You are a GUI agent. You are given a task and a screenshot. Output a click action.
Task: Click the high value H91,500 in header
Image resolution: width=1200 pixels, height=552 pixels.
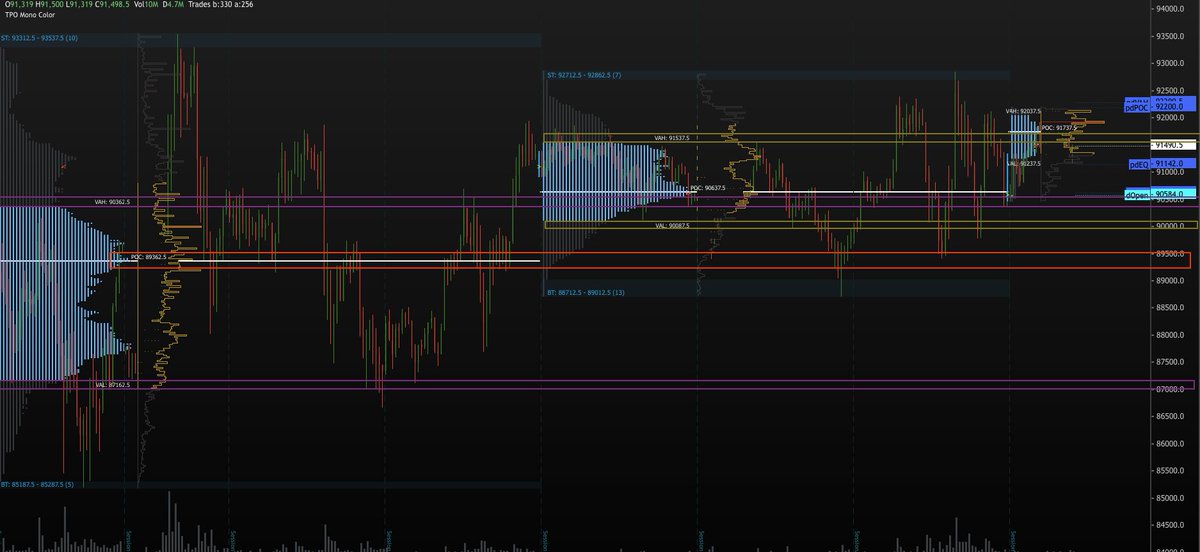coord(50,5)
